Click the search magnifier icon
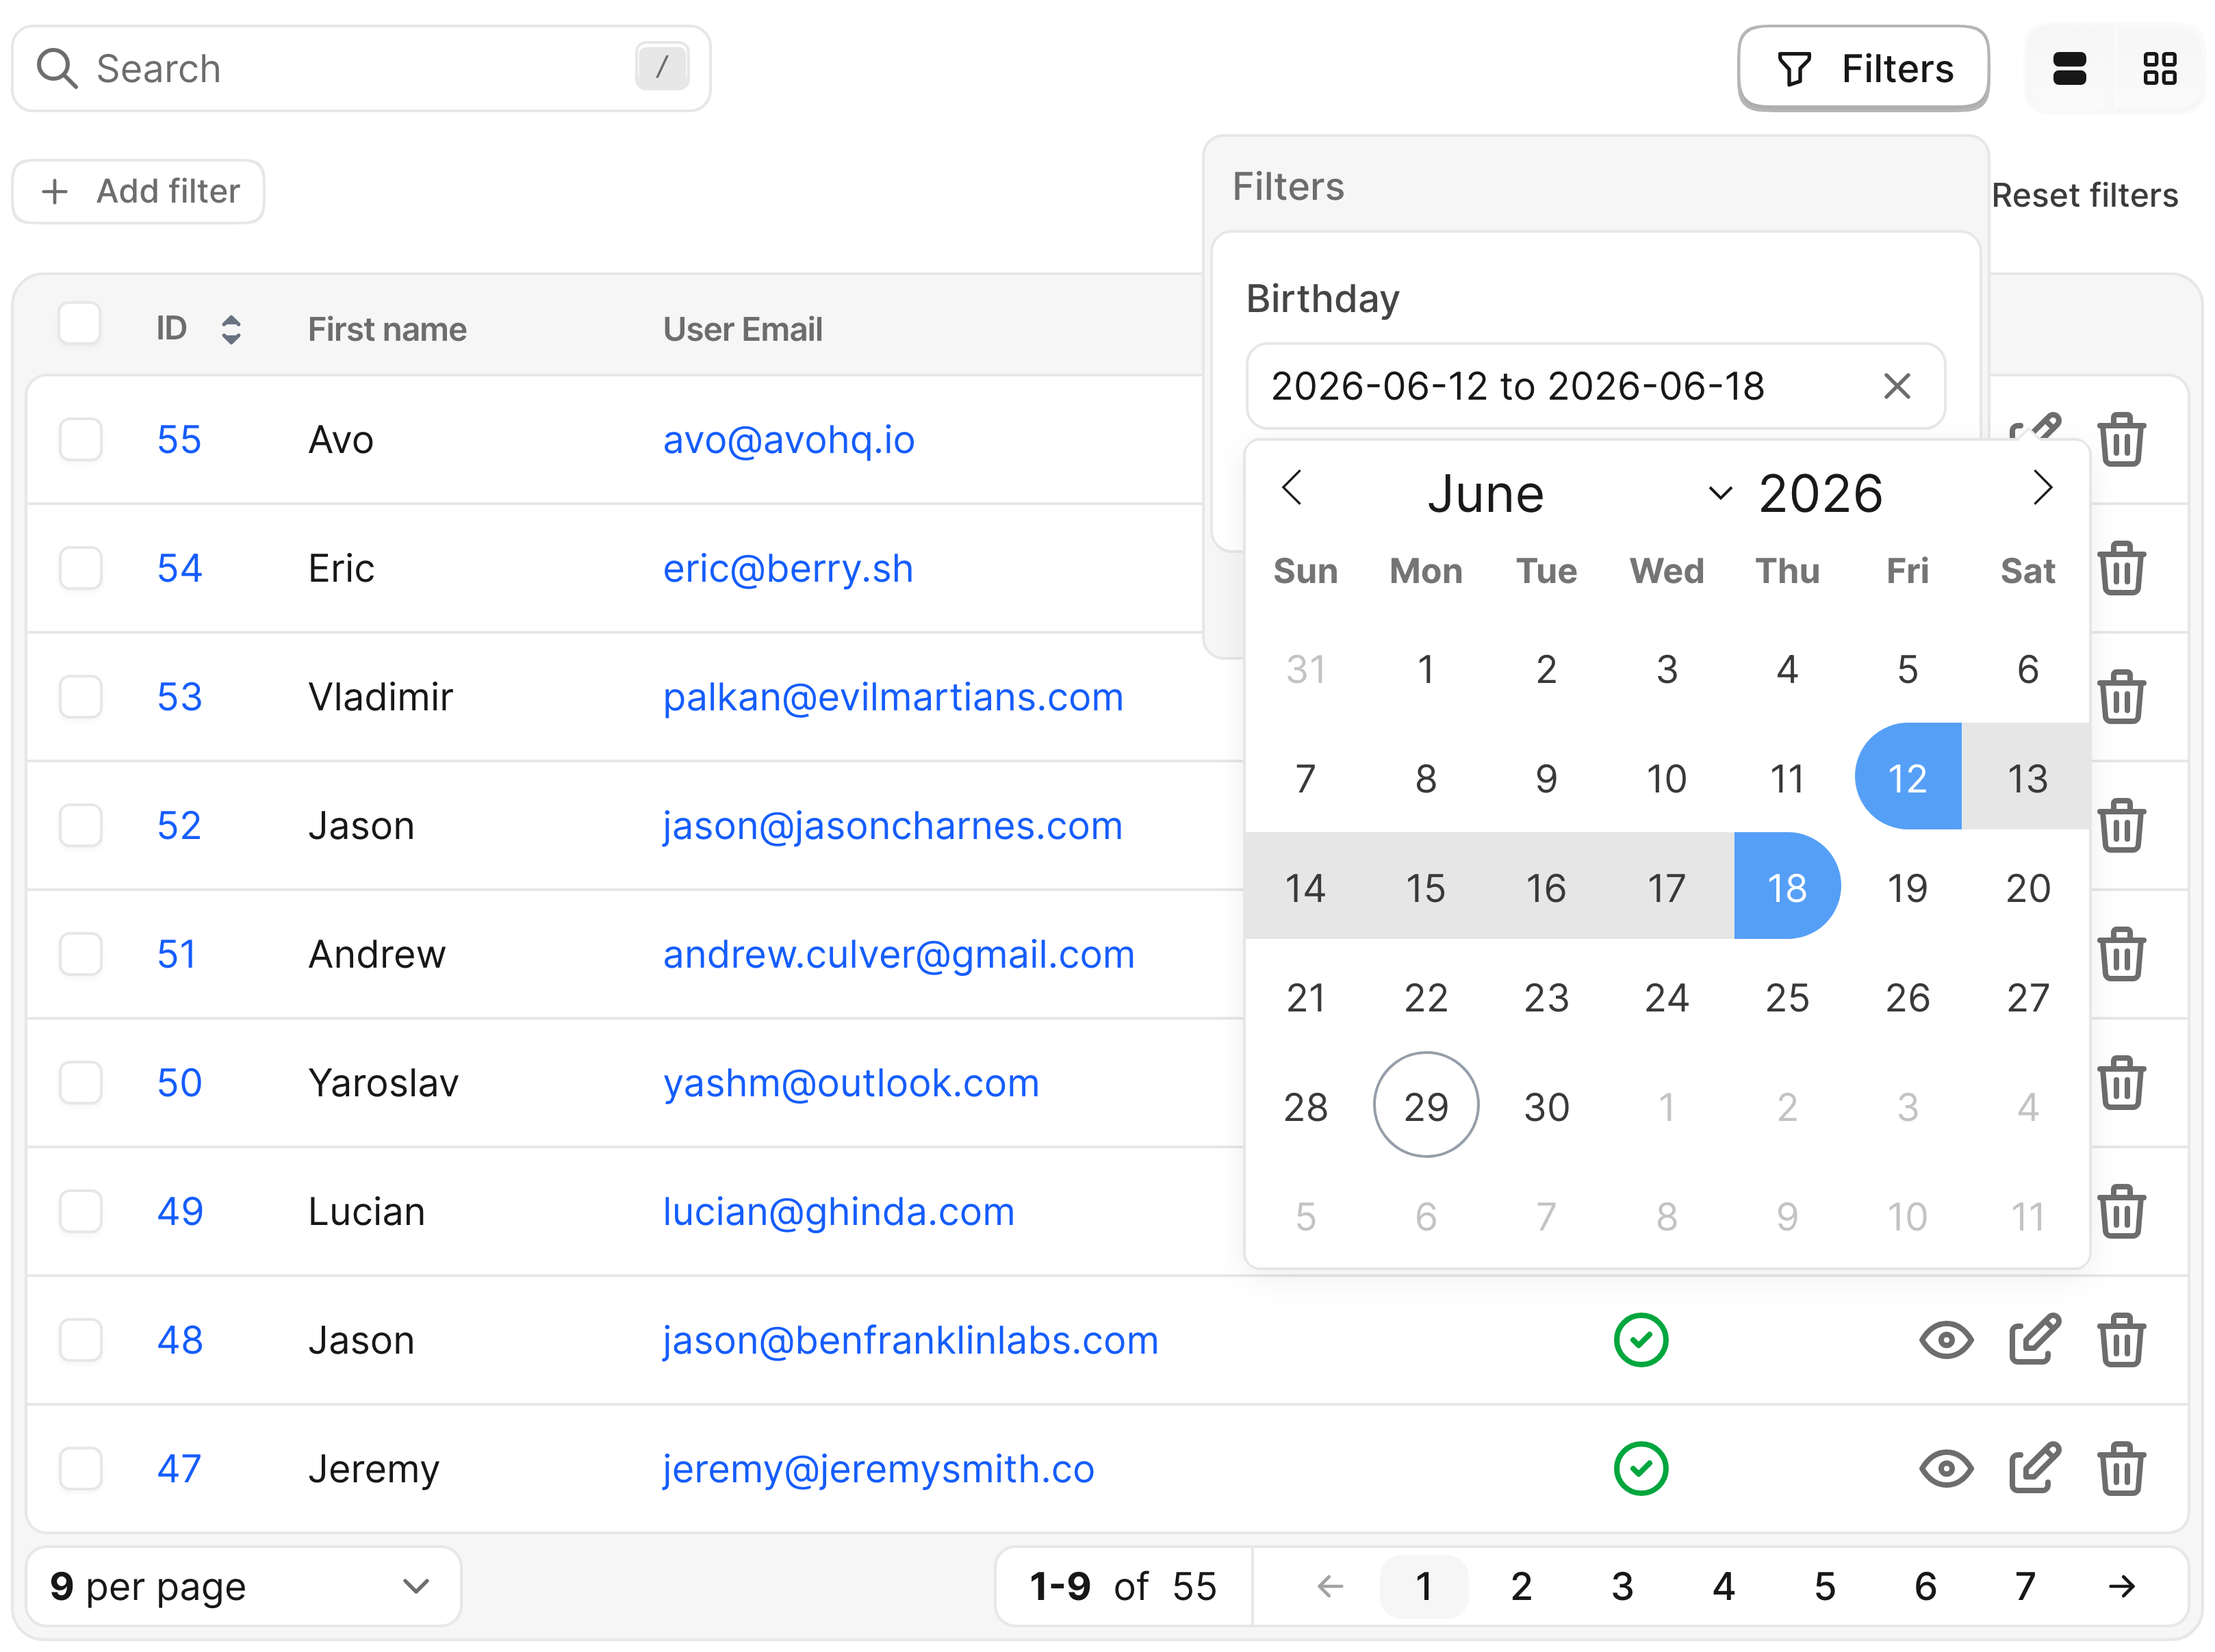Image resolution: width=2215 pixels, height=1652 pixels. (56, 69)
